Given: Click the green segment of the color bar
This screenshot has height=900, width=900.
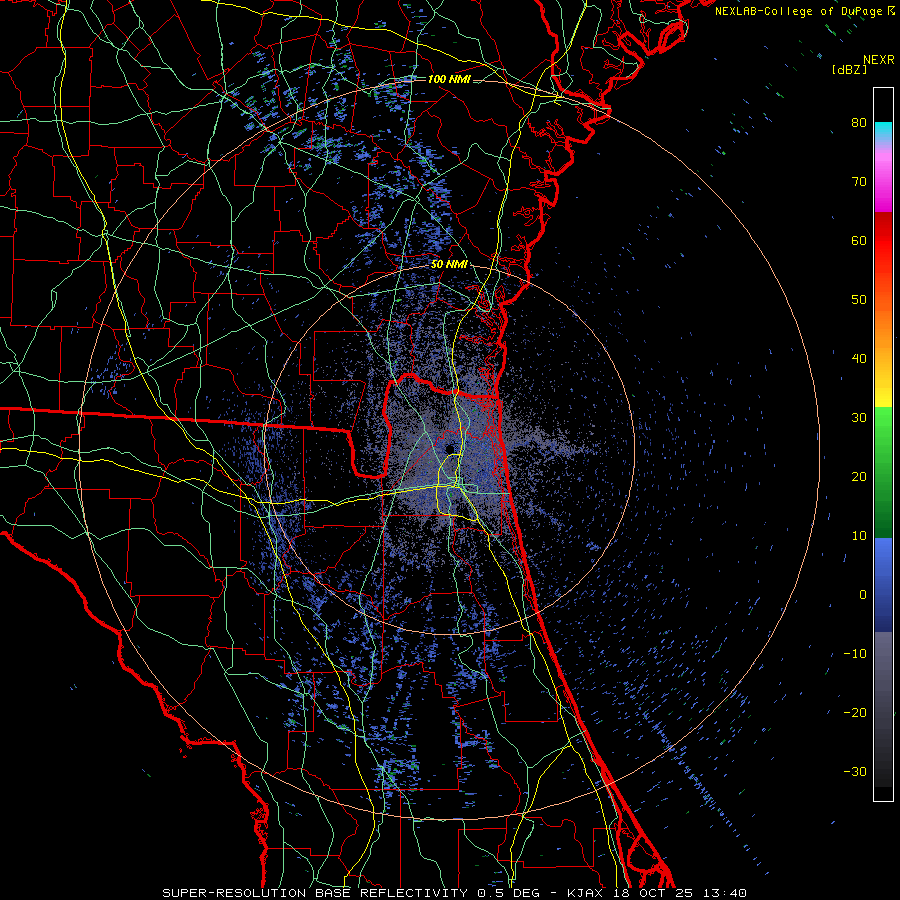Looking at the screenshot, I should coord(883,472).
